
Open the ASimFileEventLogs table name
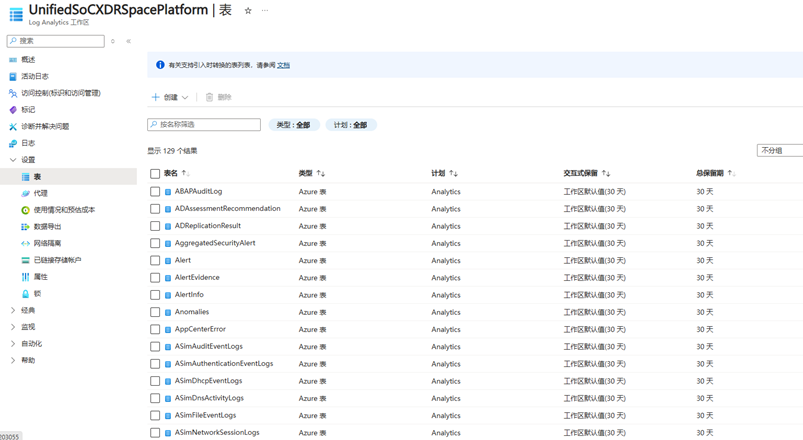click(205, 415)
